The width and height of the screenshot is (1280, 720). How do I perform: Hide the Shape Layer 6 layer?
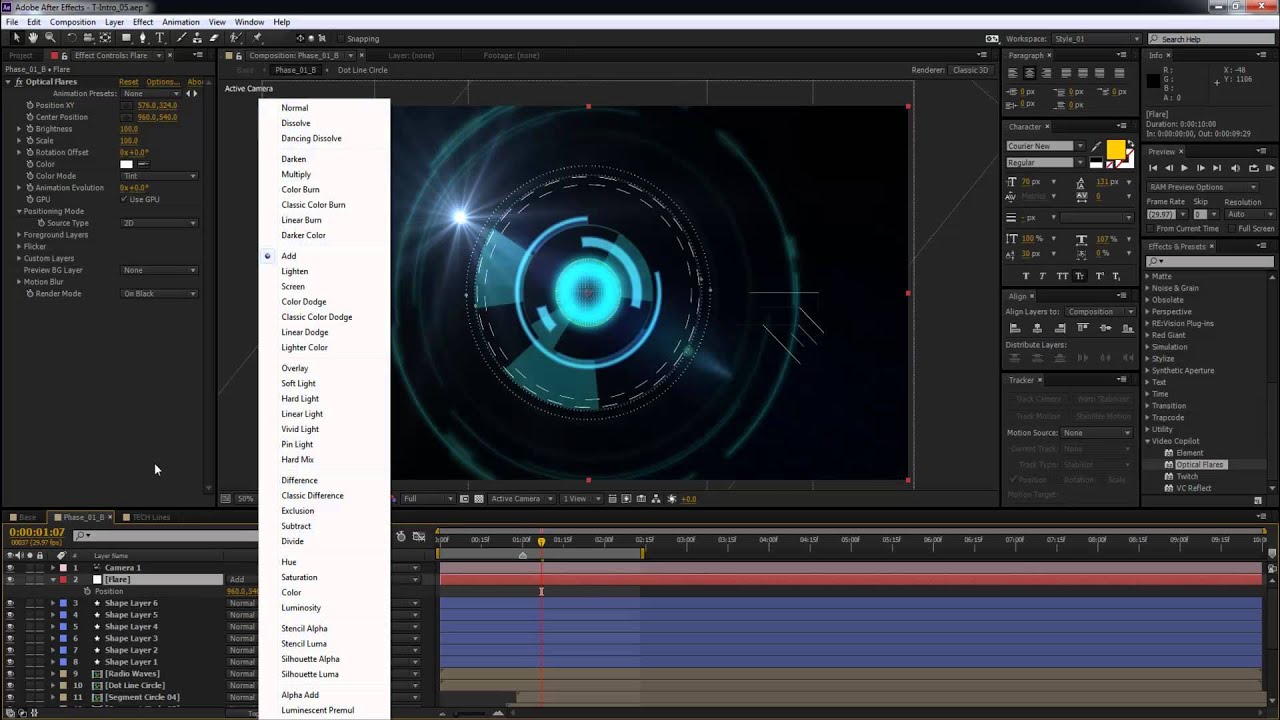click(10, 603)
